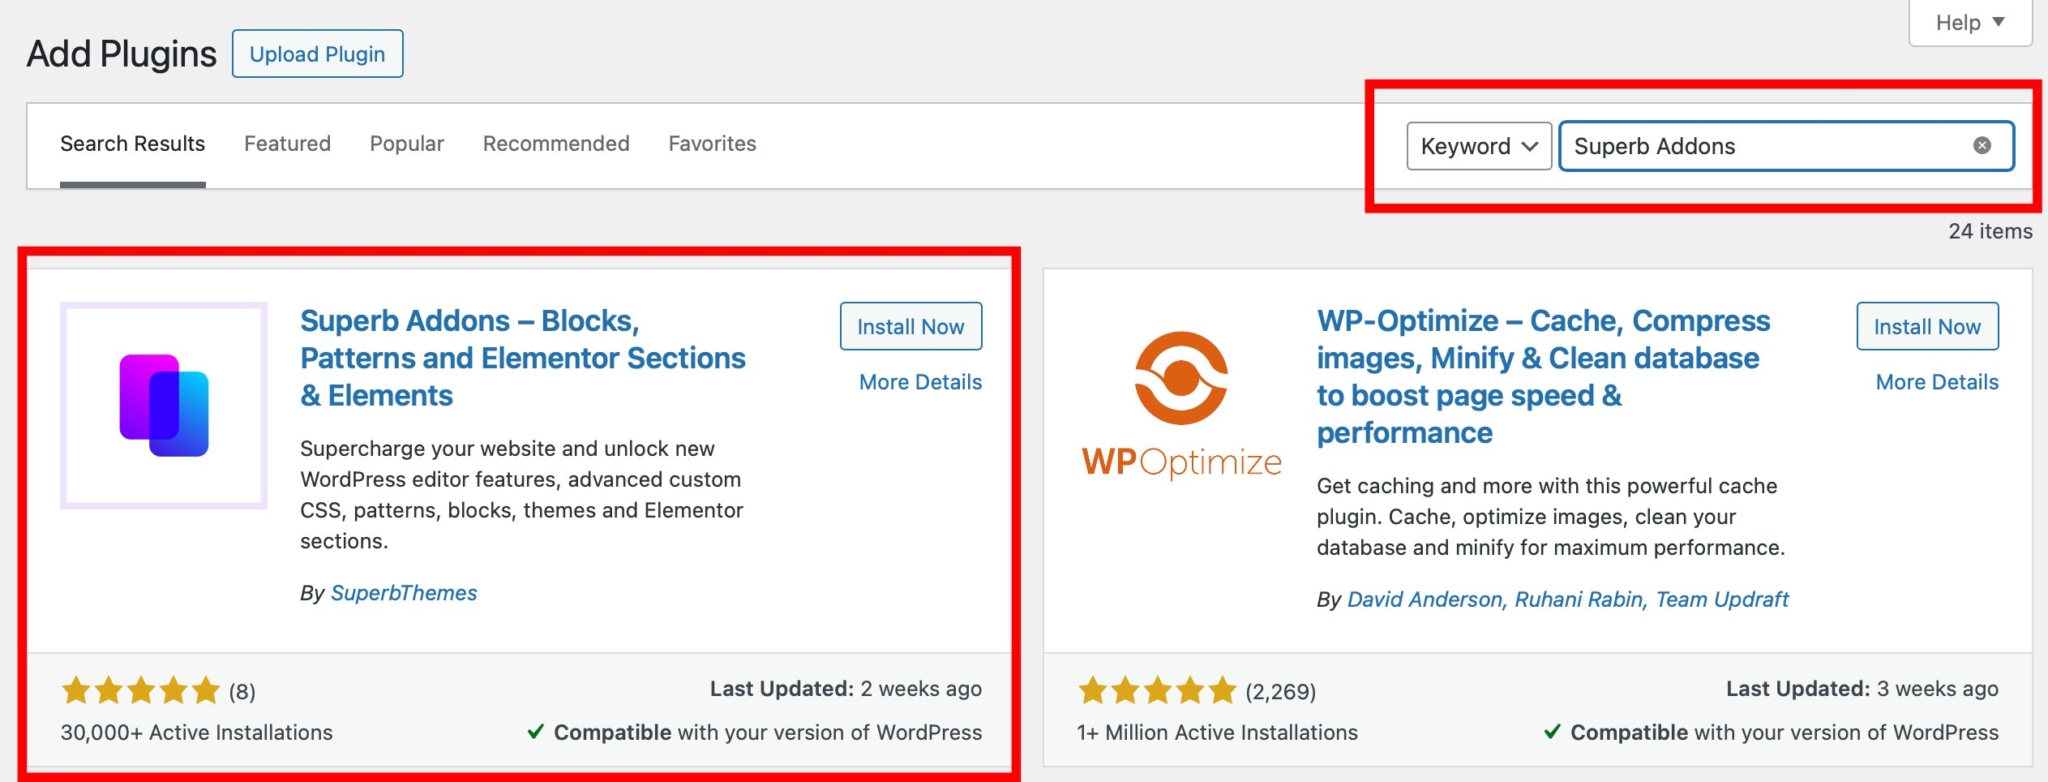View More Details for WP-Optimize
The width and height of the screenshot is (2048, 782).
[1937, 382]
